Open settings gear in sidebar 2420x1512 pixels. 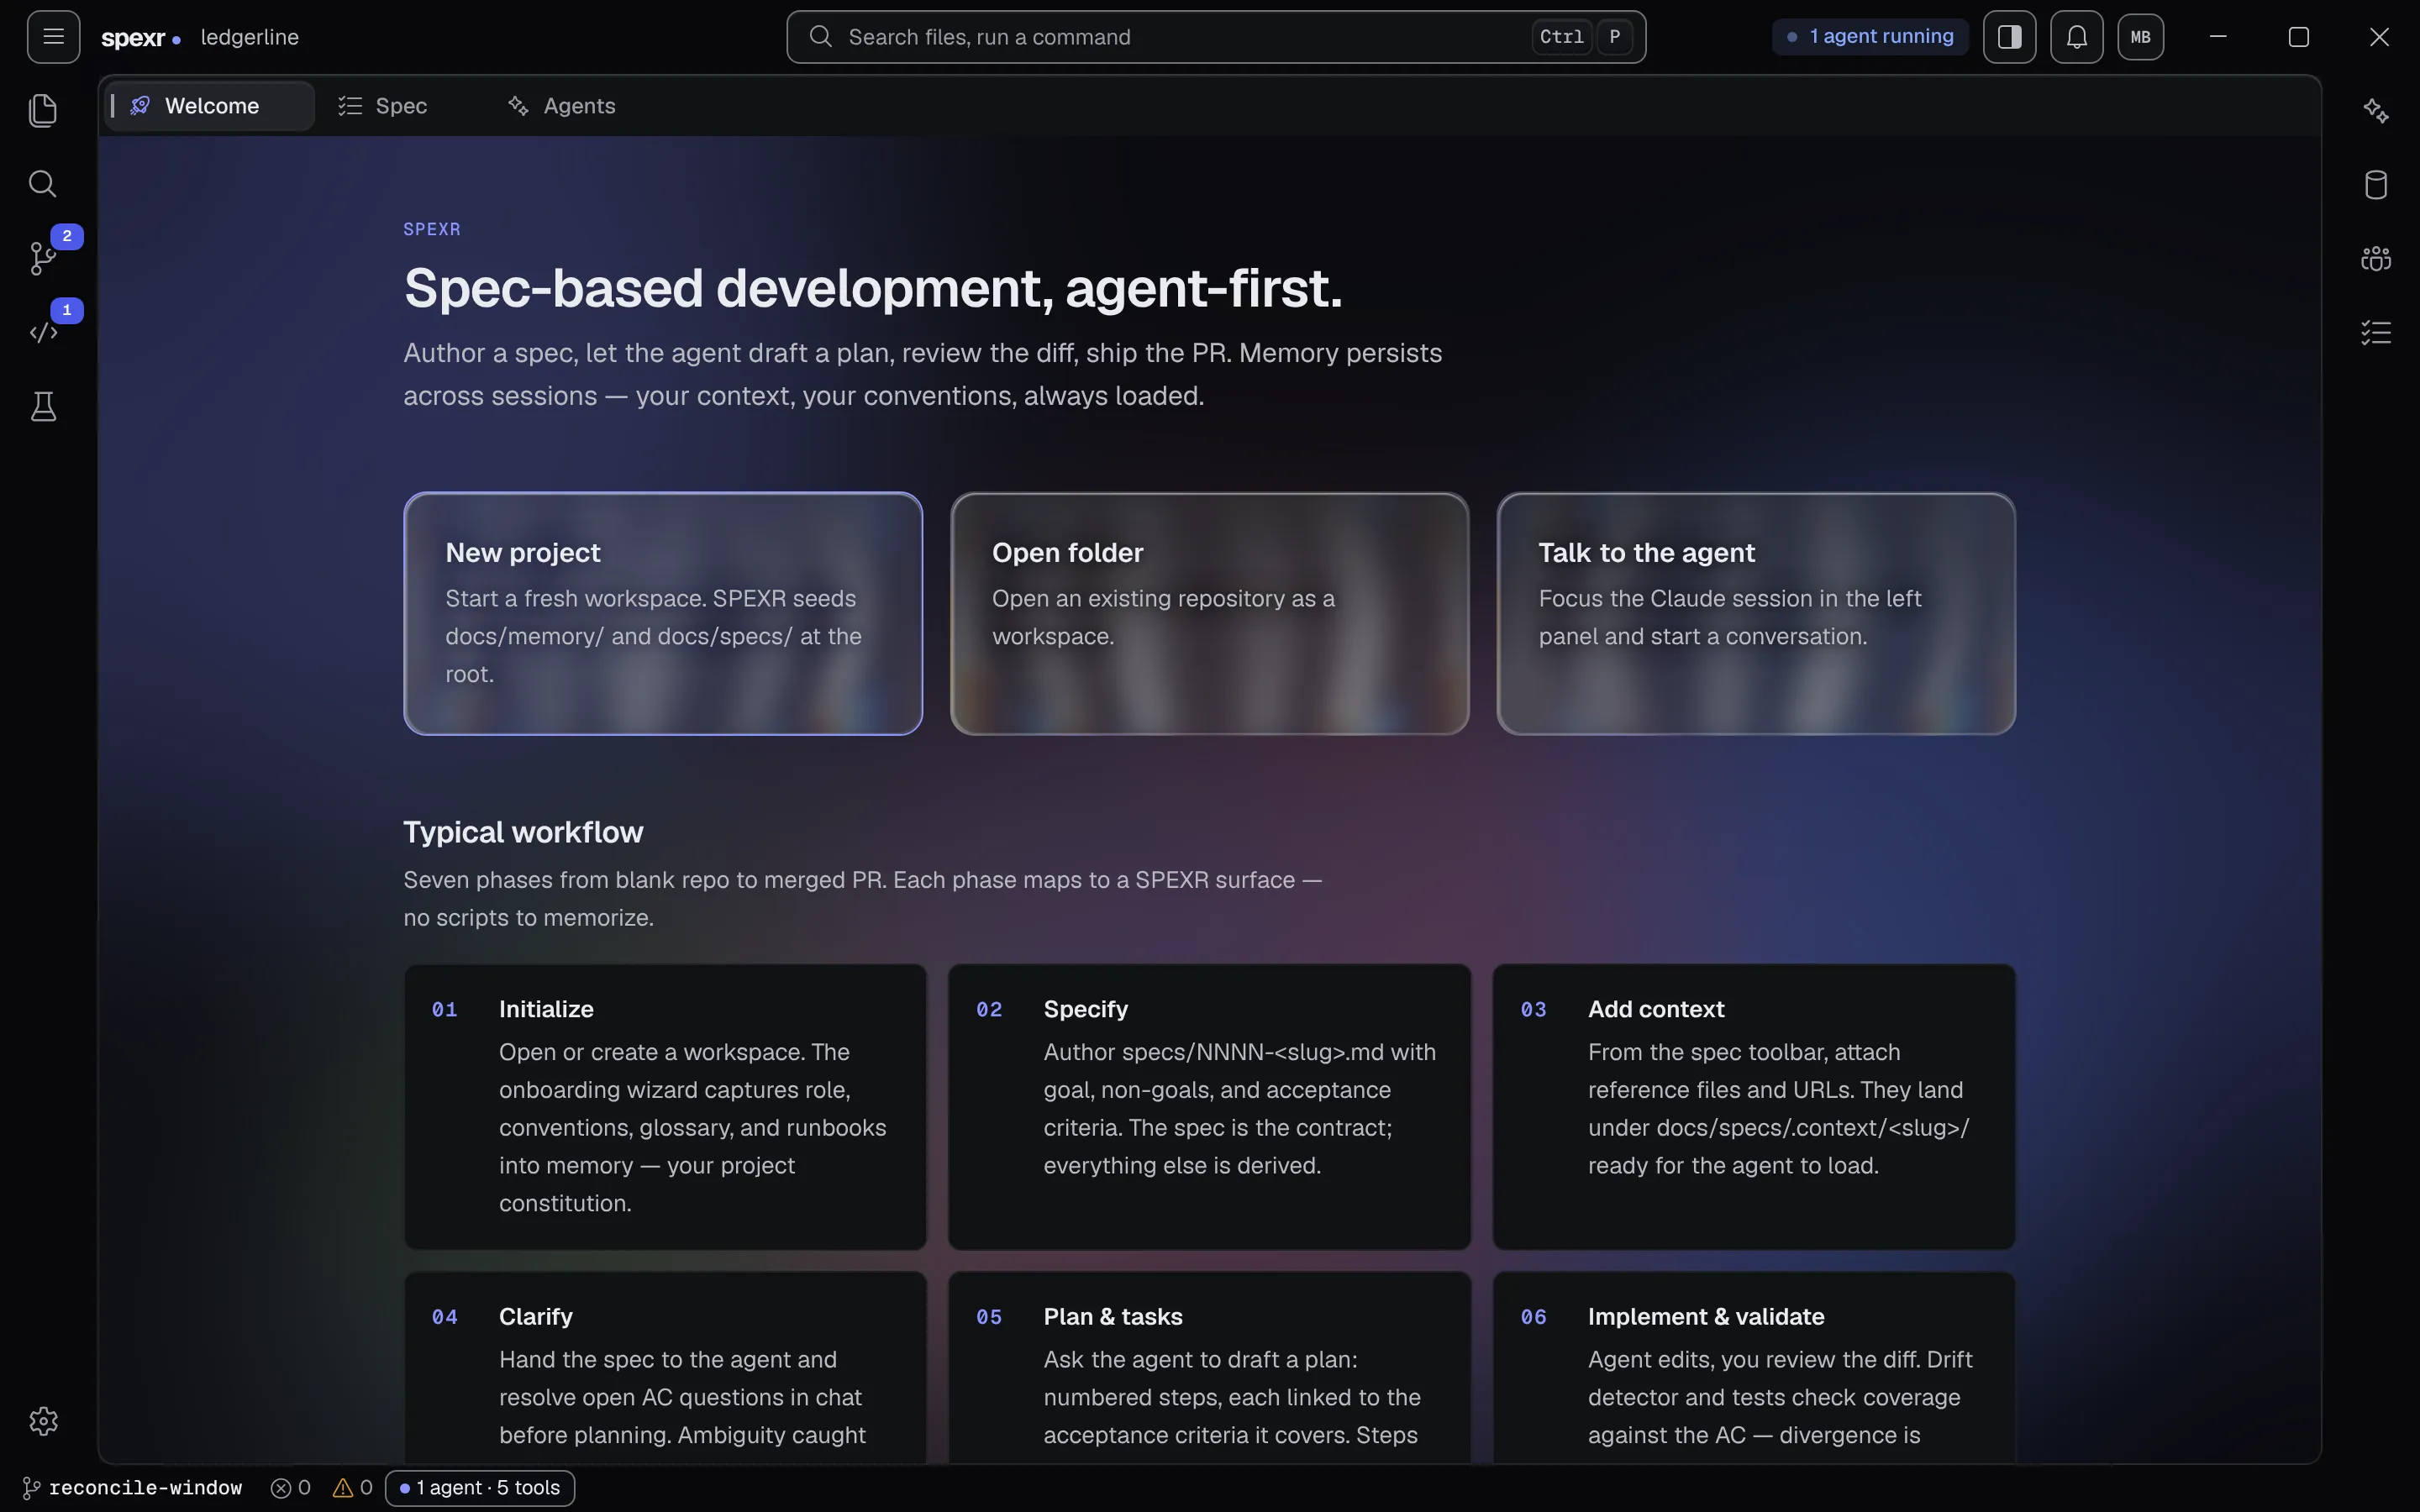click(43, 1421)
